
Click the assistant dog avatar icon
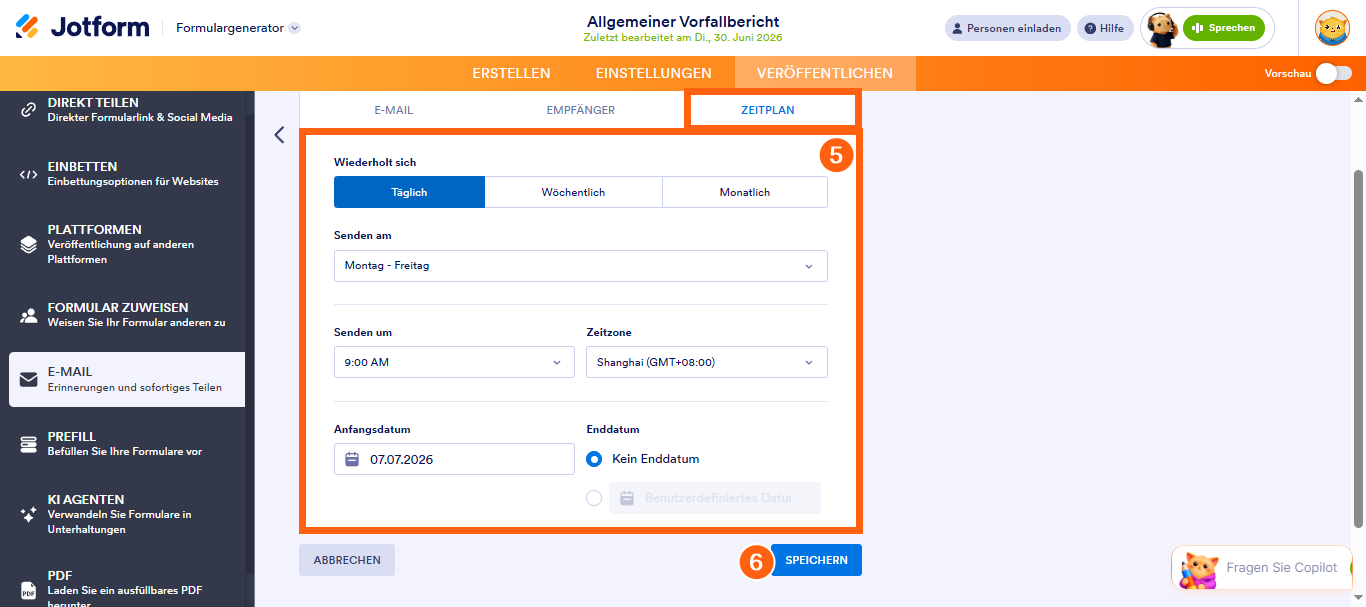[1161, 29]
